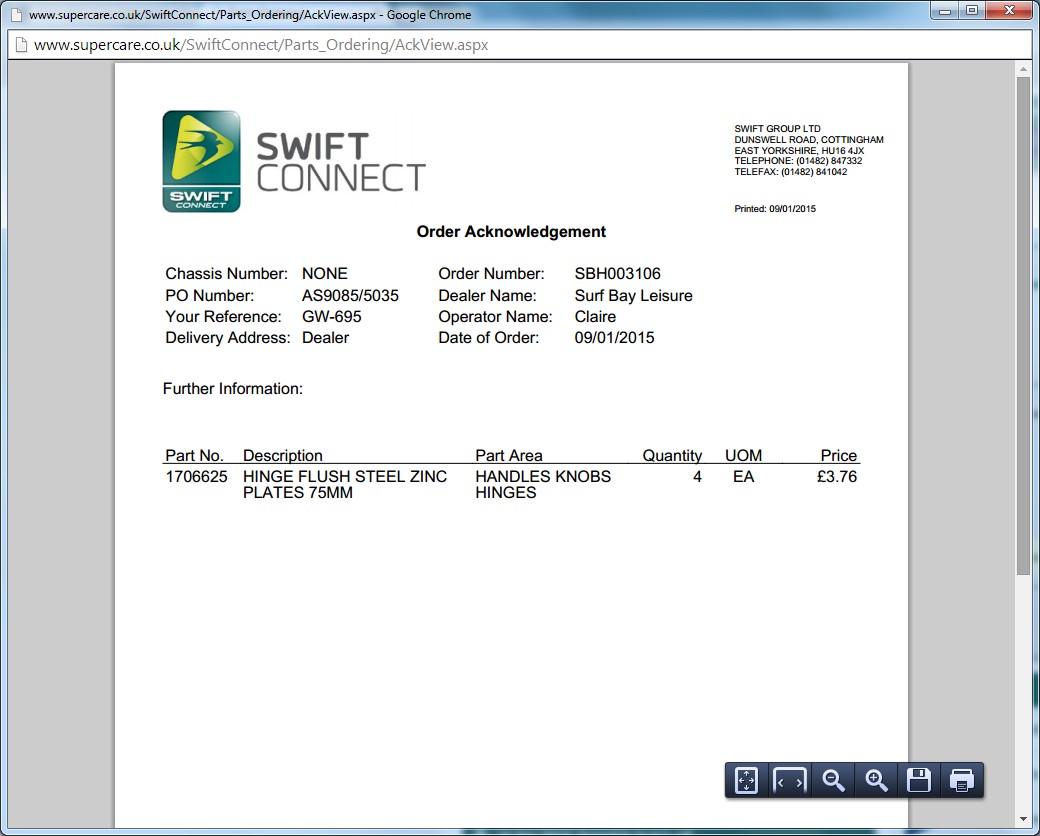Zoom in using the magnifier plus icon
The width and height of the screenshot is (1040, 836).
pyautogui.click(x=876, y=780)
